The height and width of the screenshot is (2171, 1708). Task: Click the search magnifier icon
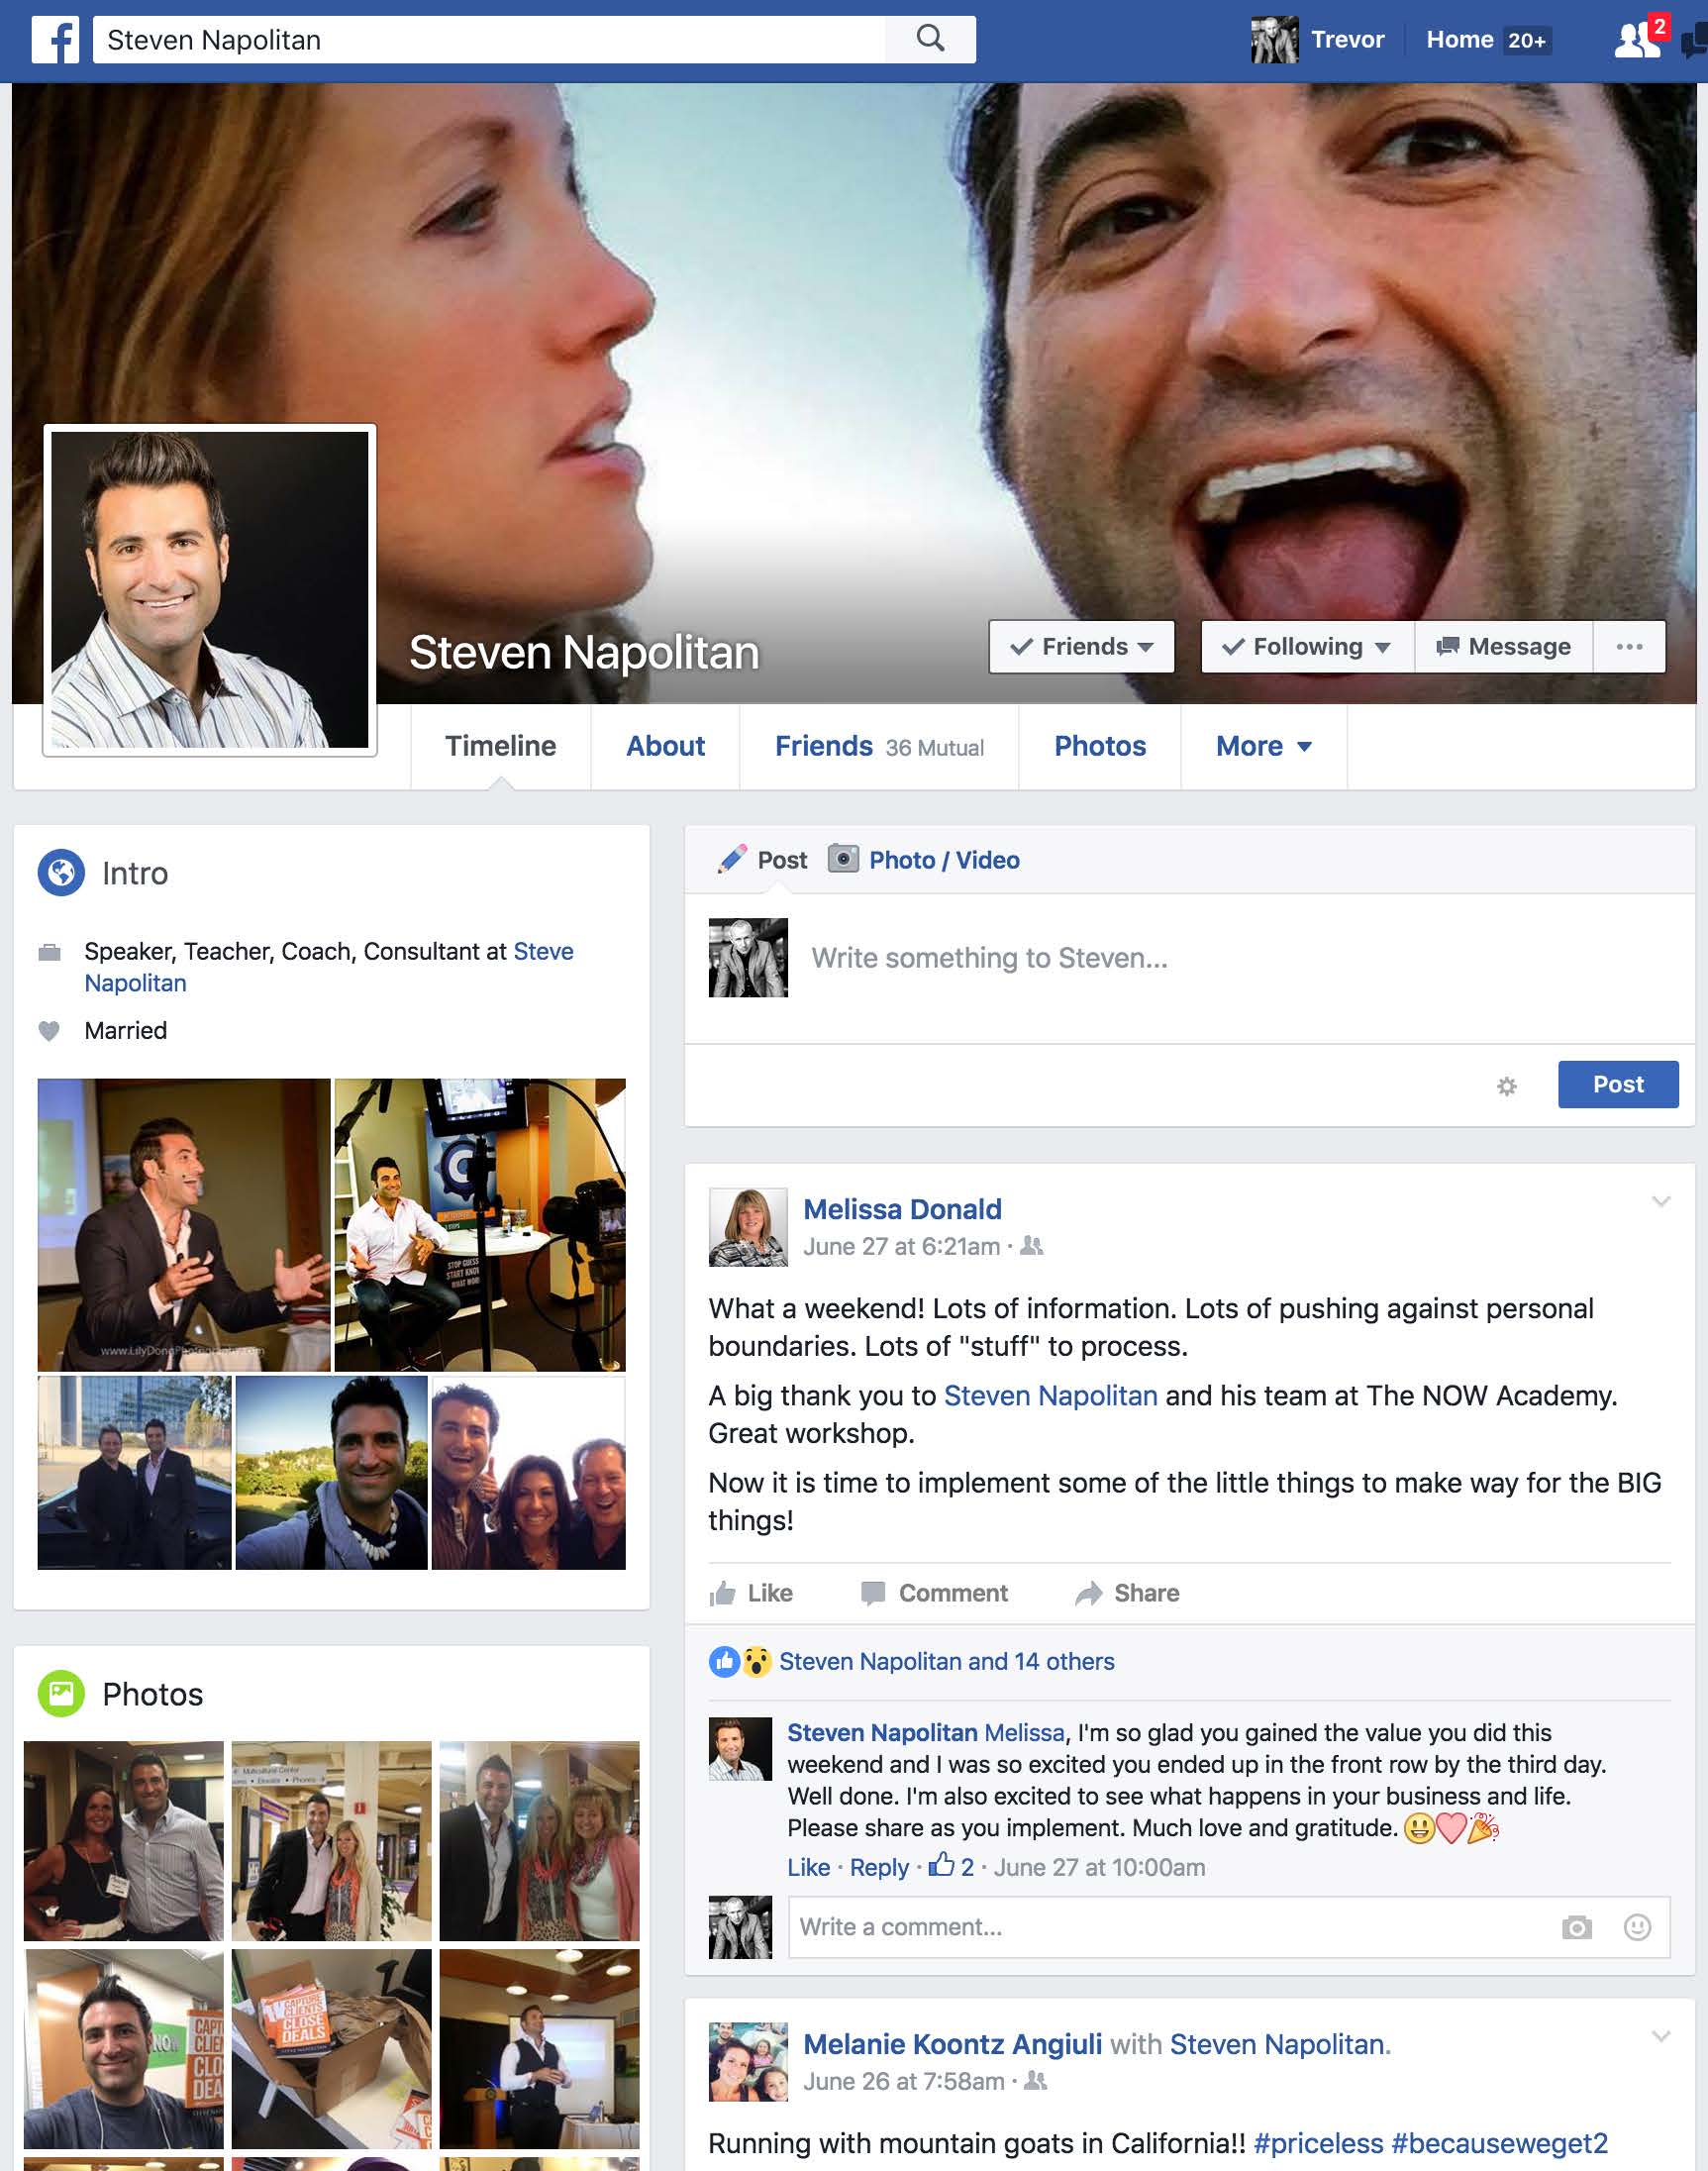pos(930,39)
